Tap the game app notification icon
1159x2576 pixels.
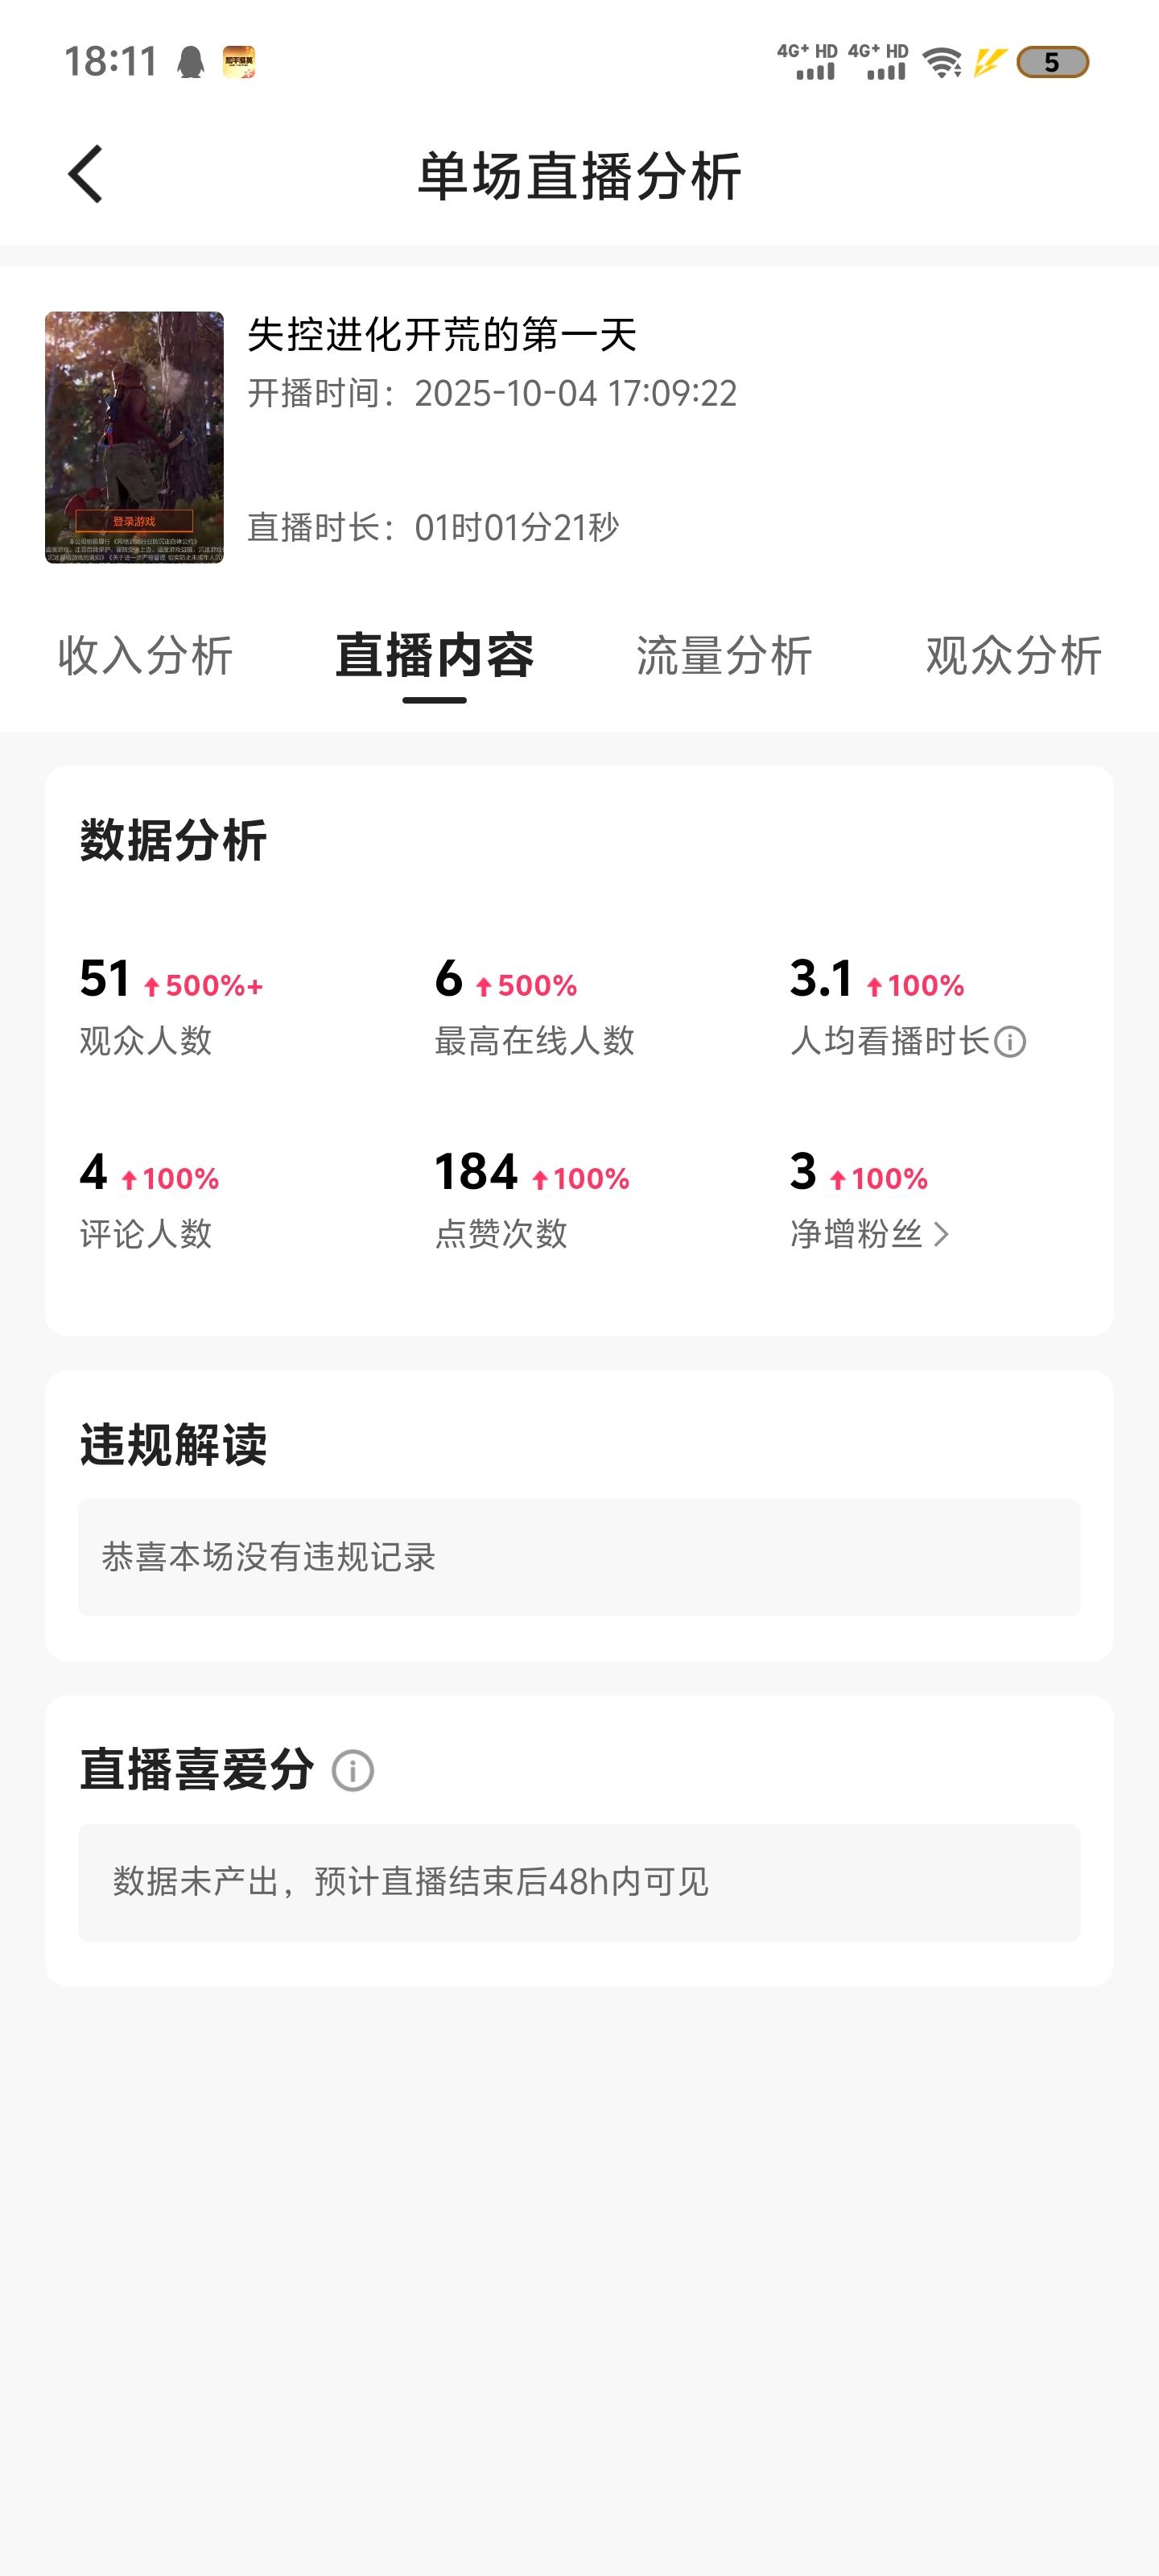[238, 62]
